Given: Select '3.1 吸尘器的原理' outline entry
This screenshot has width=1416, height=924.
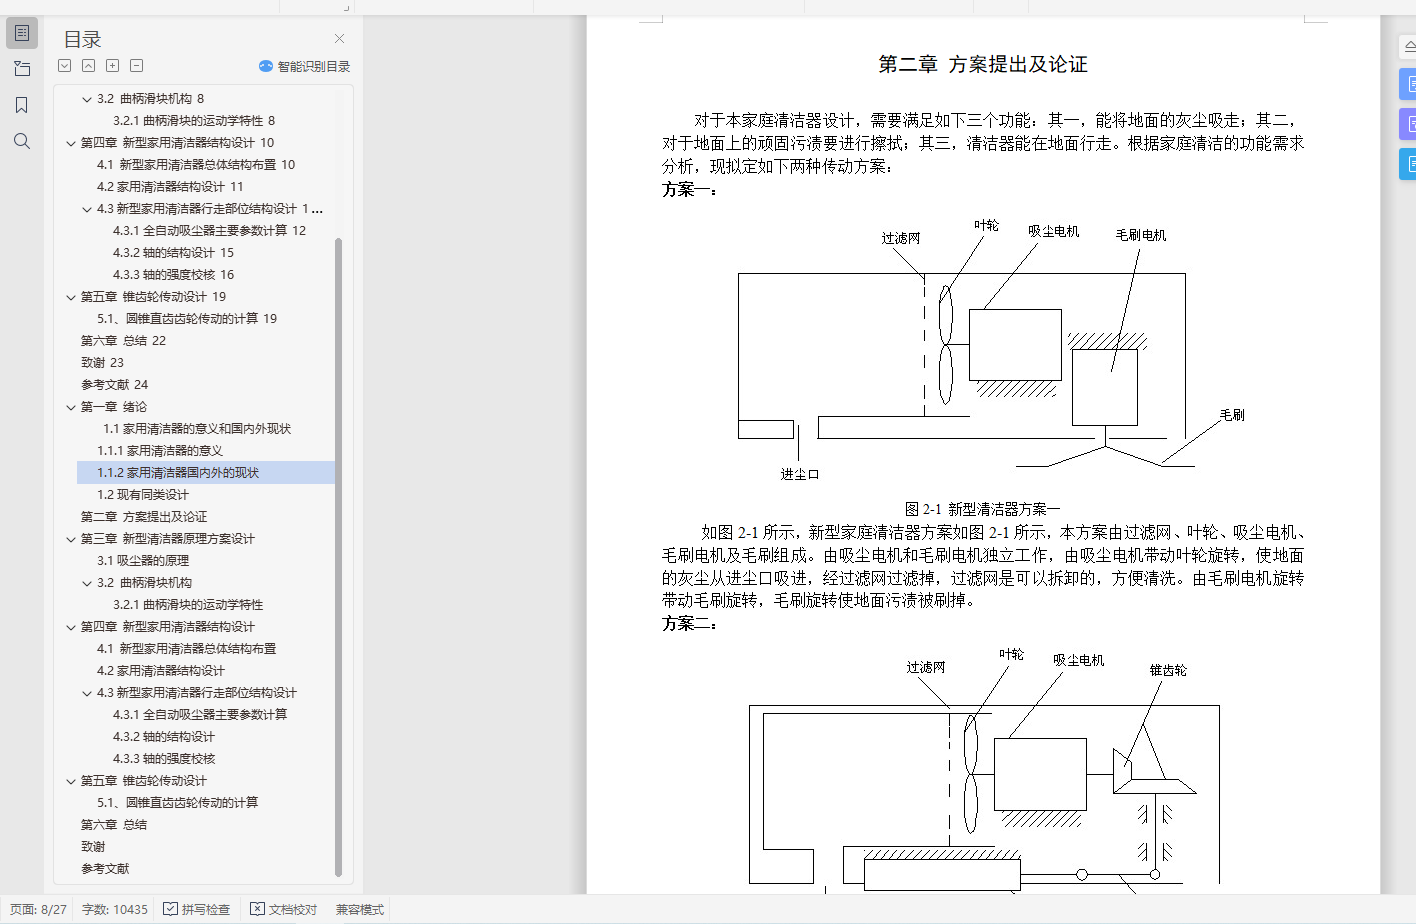Looking at the screenshot, I should point(142,561).
